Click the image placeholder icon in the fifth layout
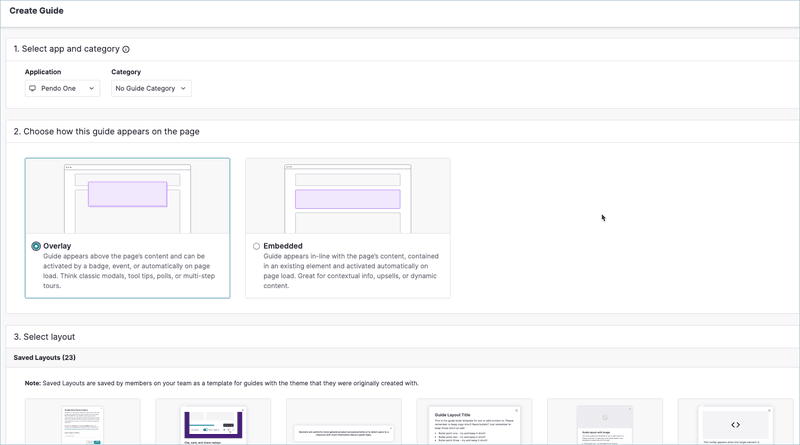The height and width of the screenshot is (445, 800). [604, 418]
